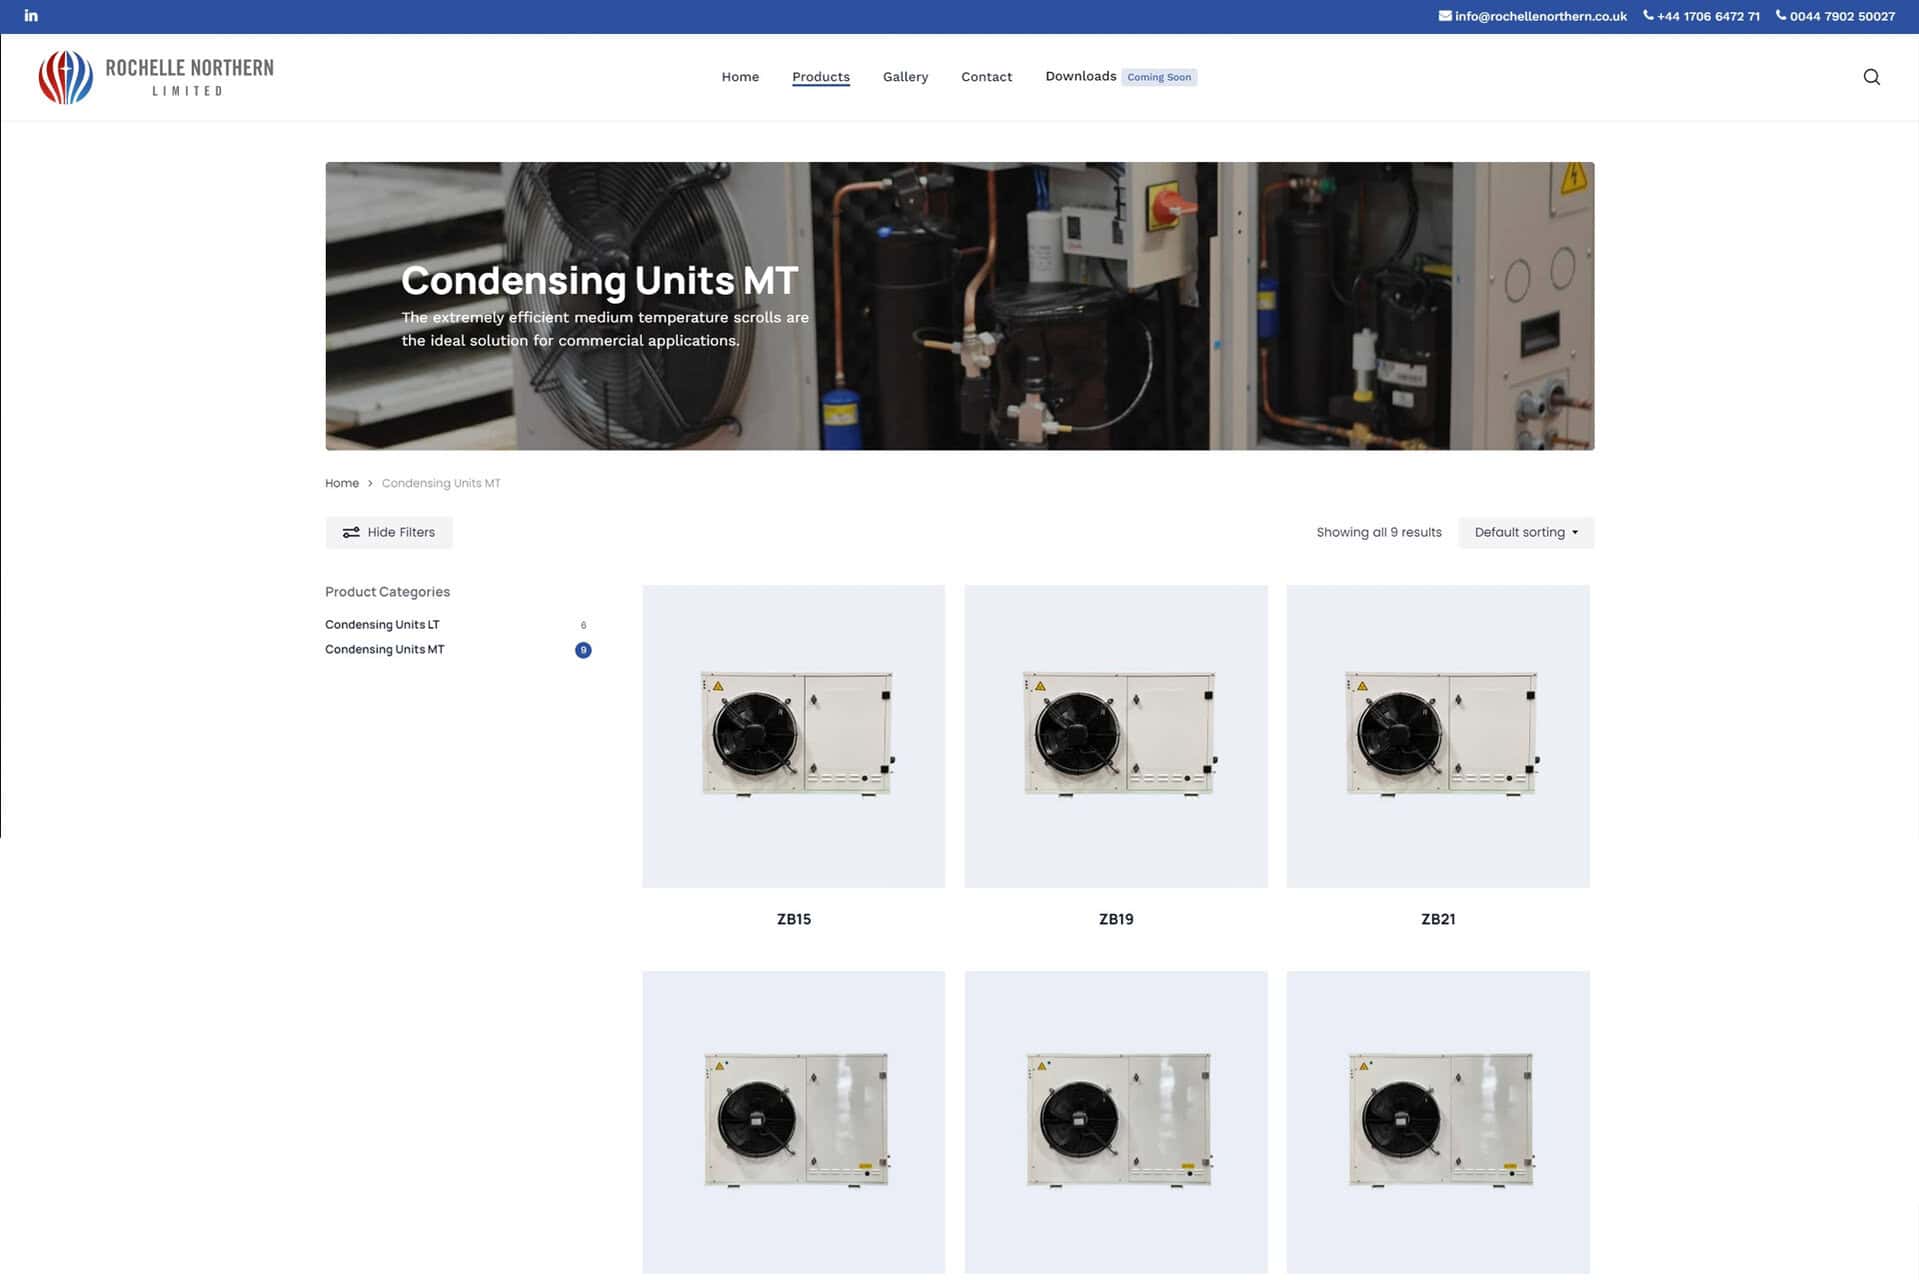Toggle the Hide Filters button

pos(389,532)
